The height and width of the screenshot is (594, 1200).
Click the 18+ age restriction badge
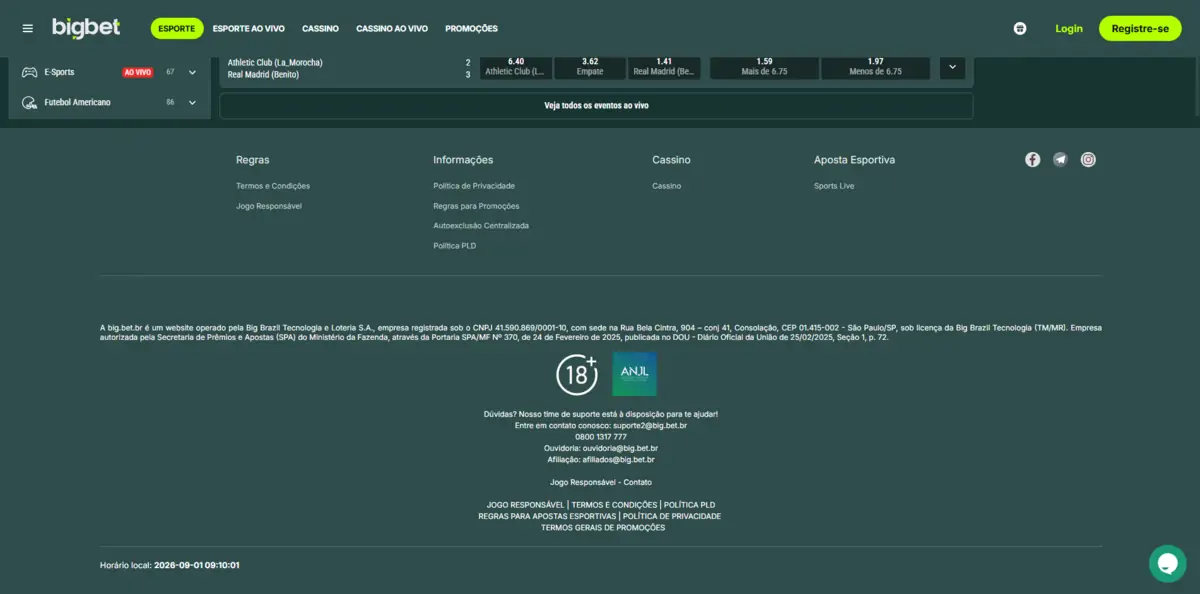[577, 374]
